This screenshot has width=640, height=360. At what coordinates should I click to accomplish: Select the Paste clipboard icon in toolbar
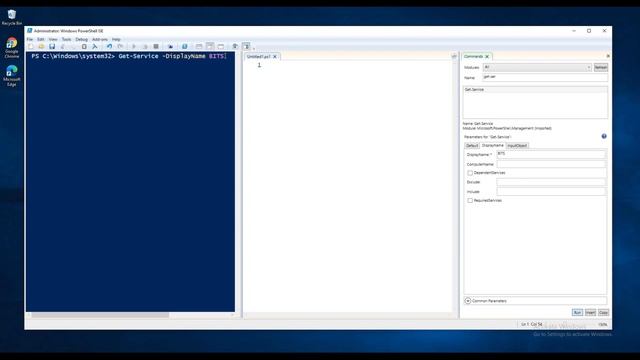[x=84, y=47]
